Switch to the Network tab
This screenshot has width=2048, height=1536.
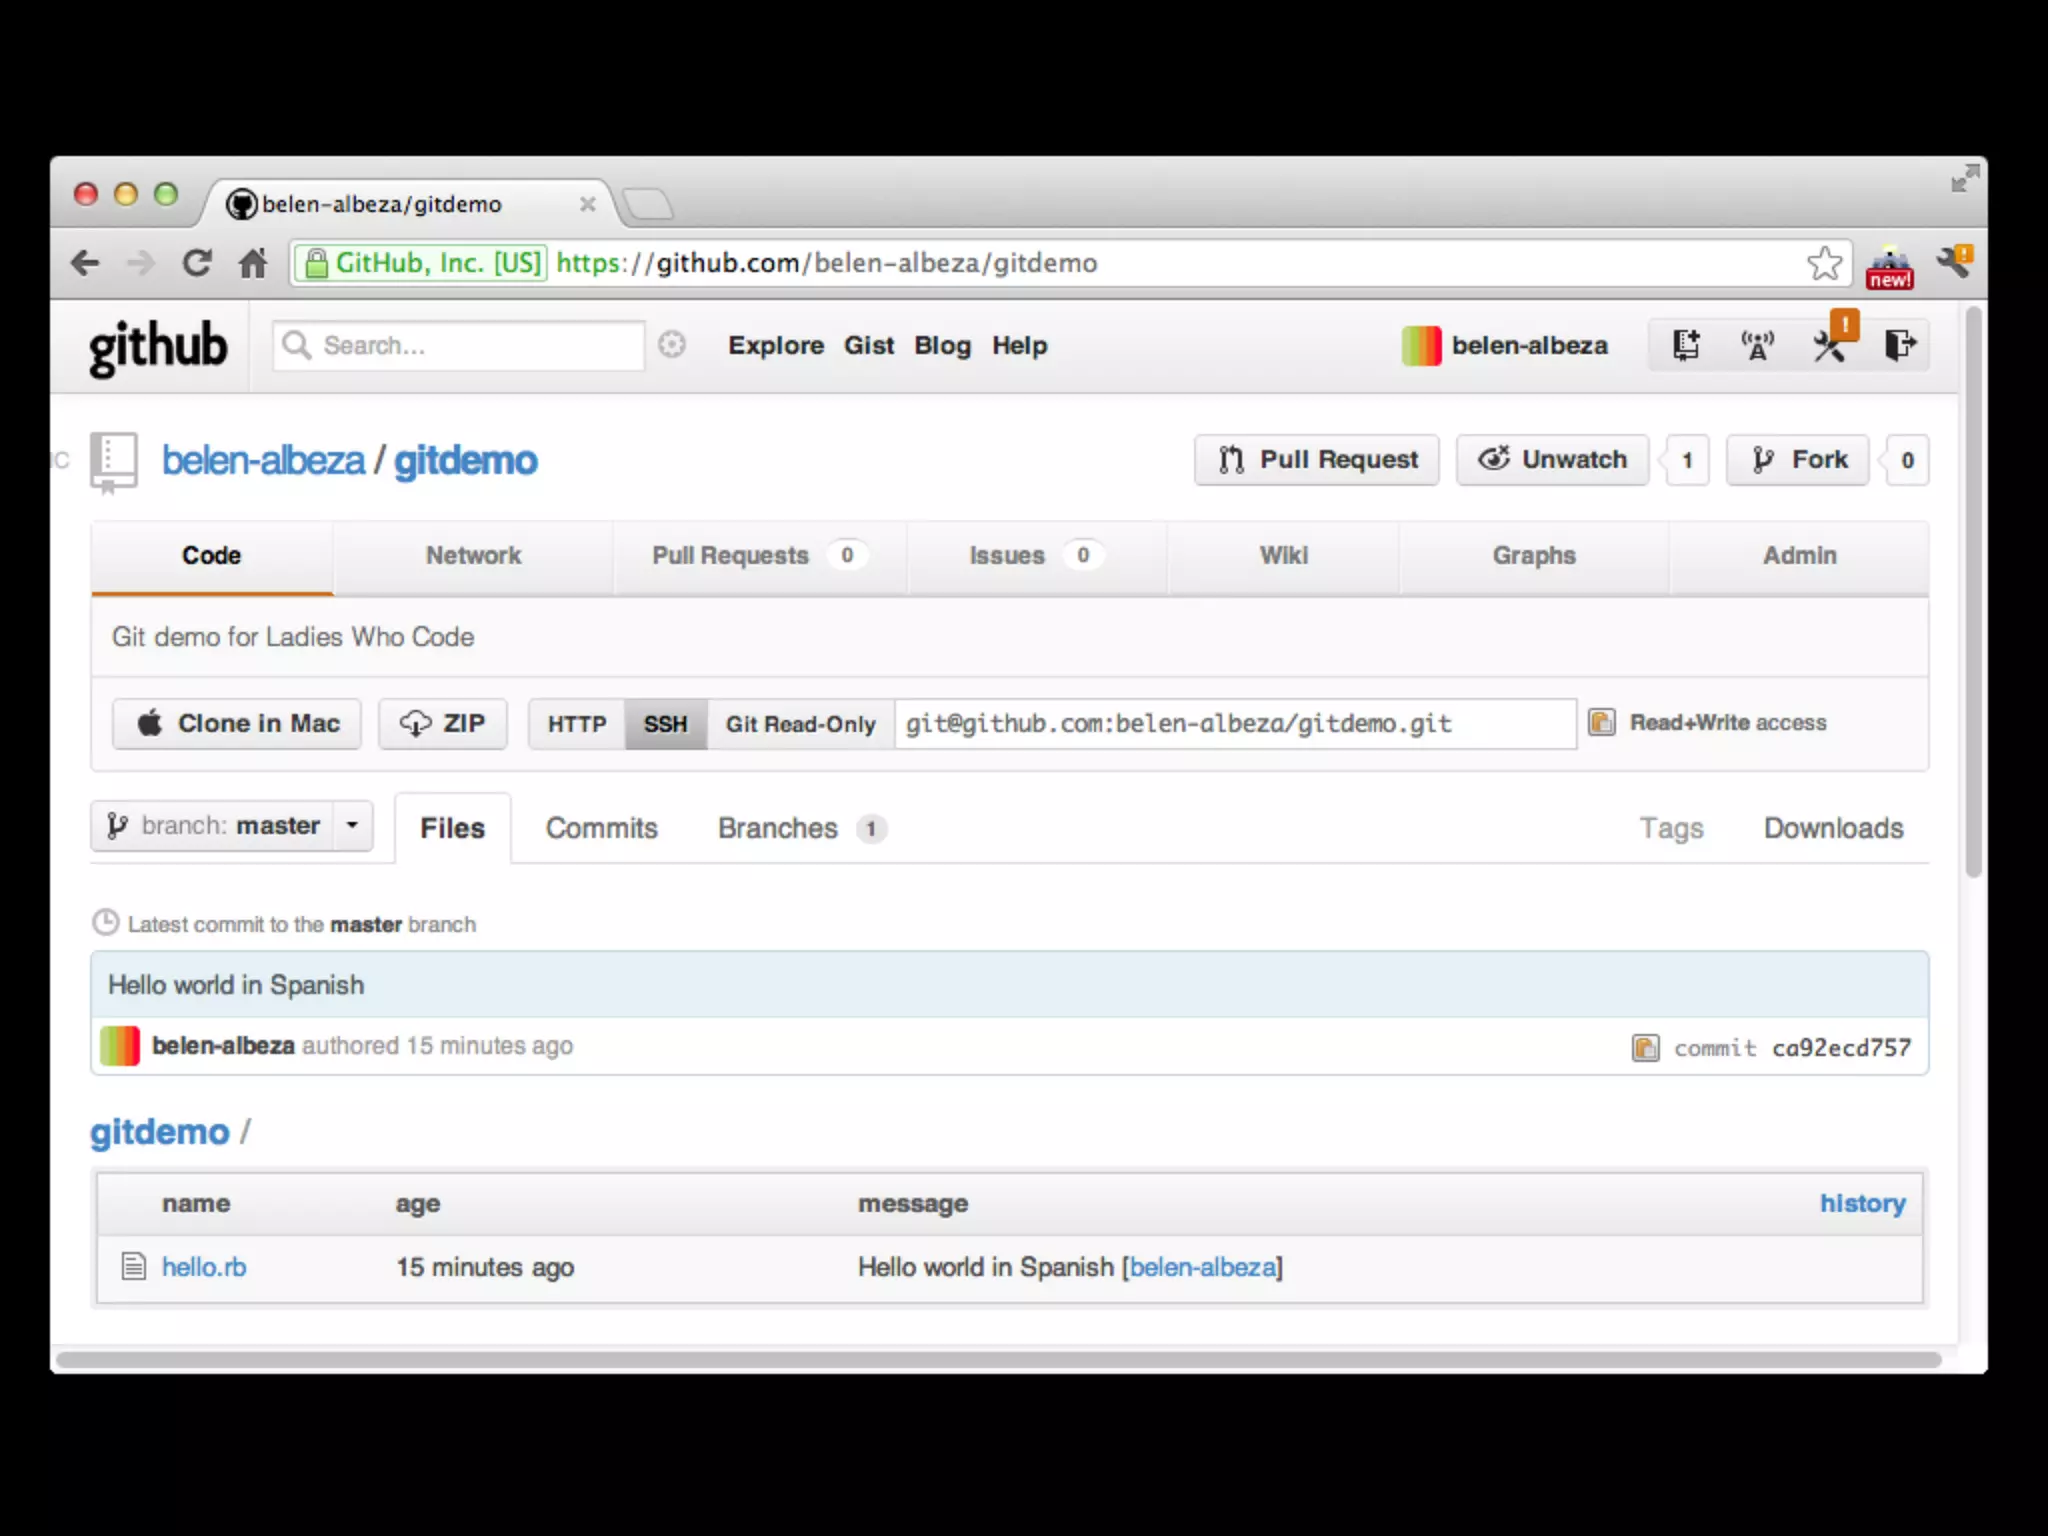(x=473, y=556)
